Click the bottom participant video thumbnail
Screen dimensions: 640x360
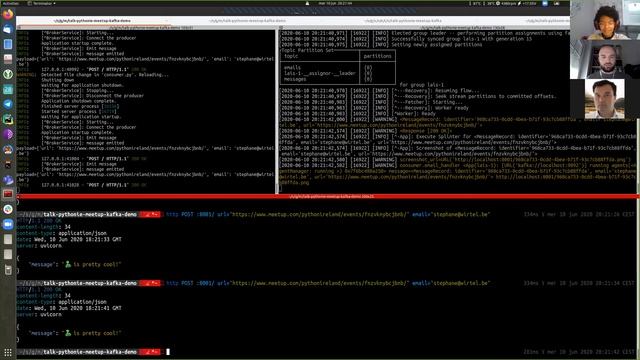(x=604, y=99)
